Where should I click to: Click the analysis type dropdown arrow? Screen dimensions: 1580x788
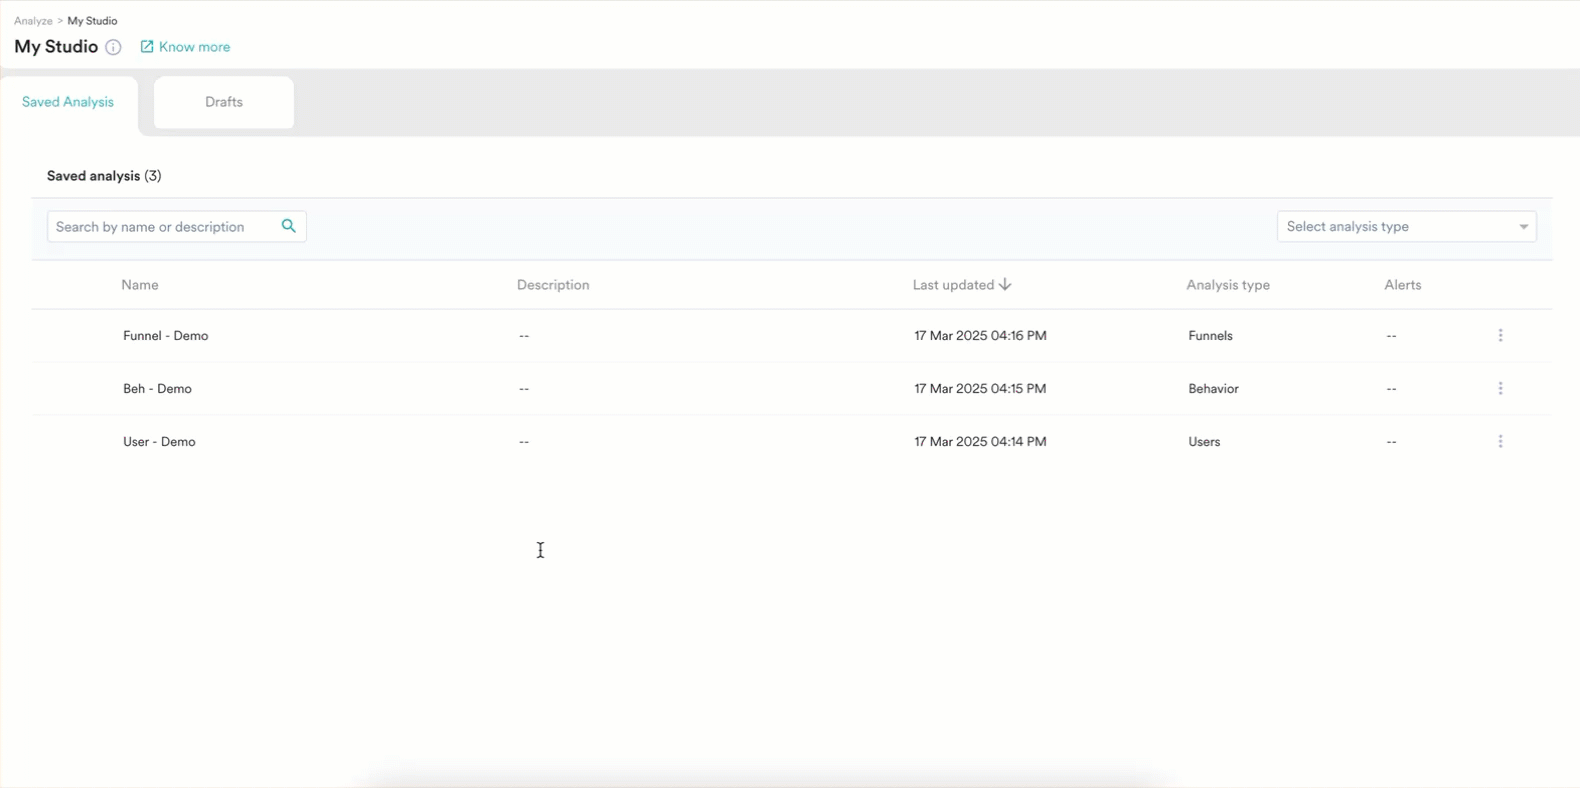[x=1523, y=227]
